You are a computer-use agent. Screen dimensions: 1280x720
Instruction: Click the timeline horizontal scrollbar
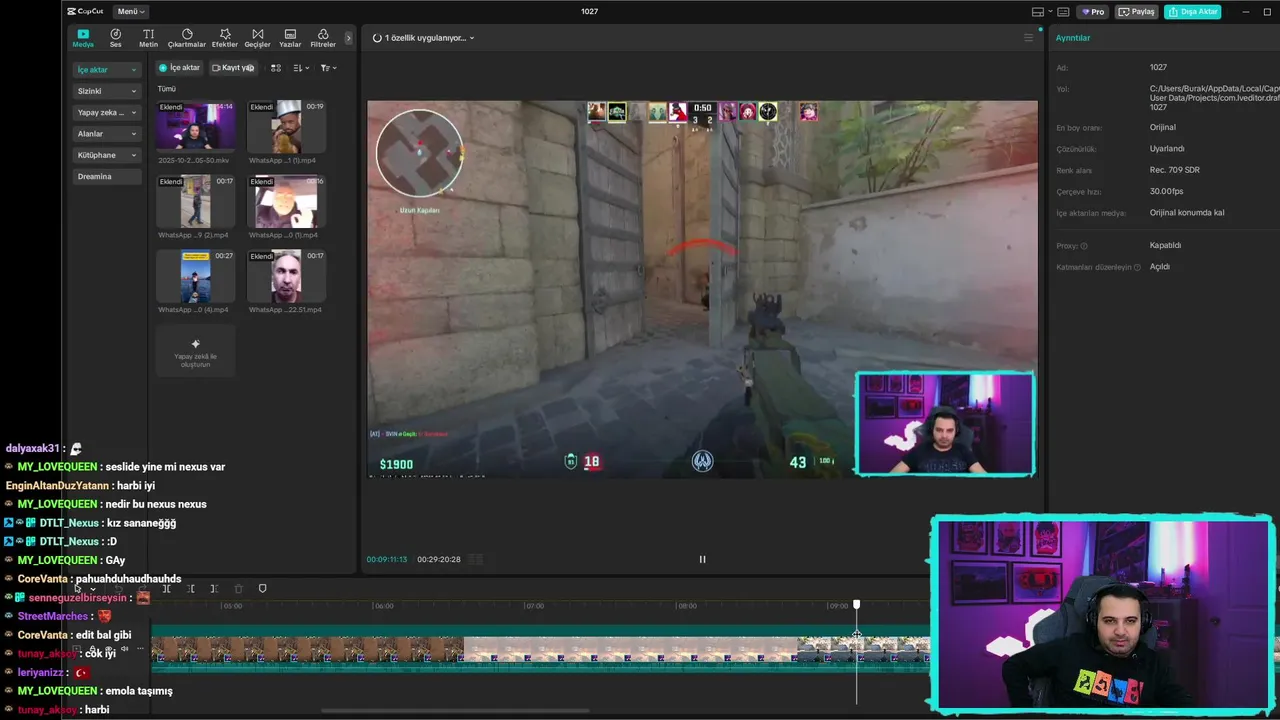tap(455, 711)
